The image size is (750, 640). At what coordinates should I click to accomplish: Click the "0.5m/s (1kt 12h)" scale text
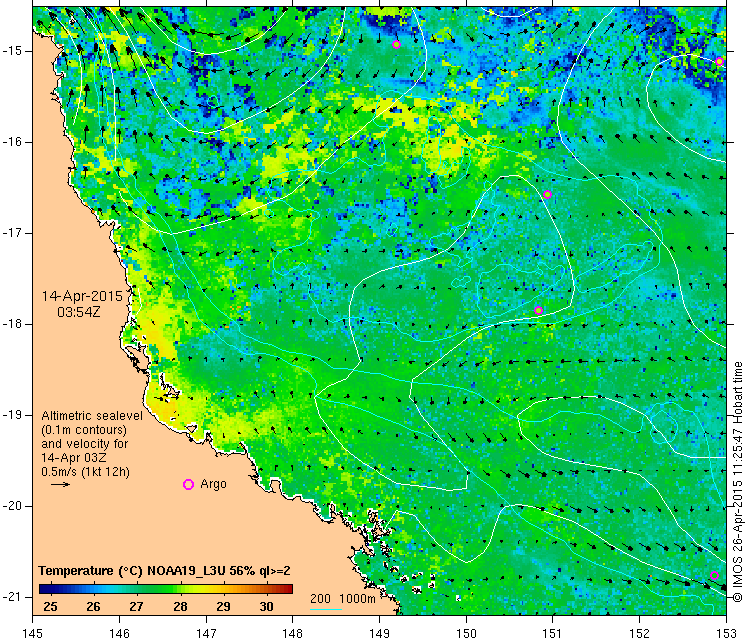(x=85, y=472)
